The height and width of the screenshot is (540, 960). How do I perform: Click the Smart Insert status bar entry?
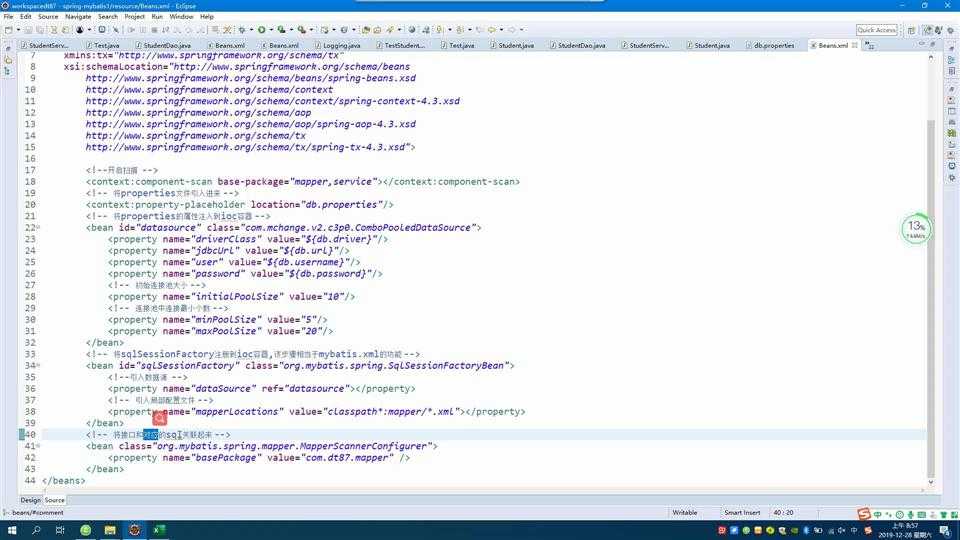point(742,512)
